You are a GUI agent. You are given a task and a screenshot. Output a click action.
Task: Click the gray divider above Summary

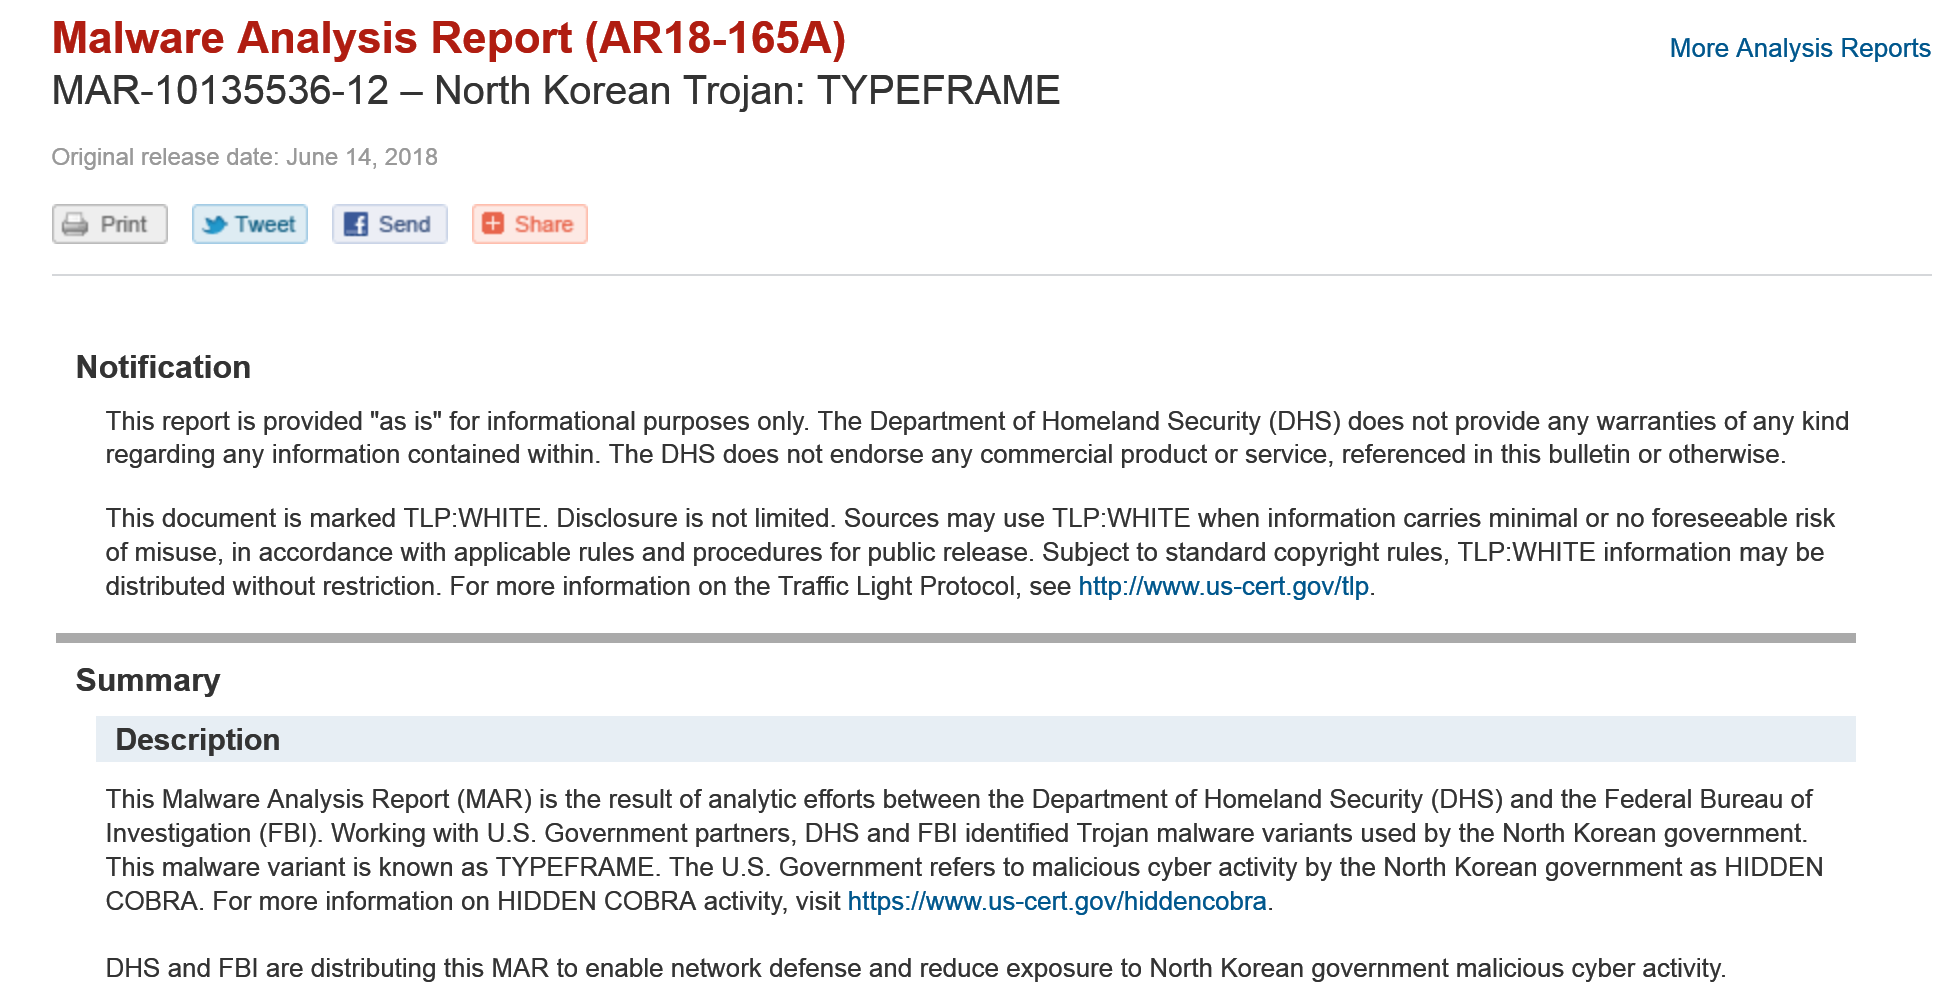[x=955, y=638]
